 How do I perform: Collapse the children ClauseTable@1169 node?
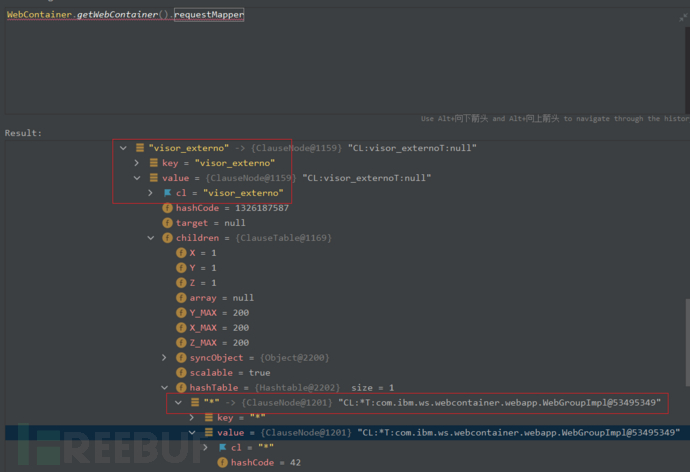point(151,238)
